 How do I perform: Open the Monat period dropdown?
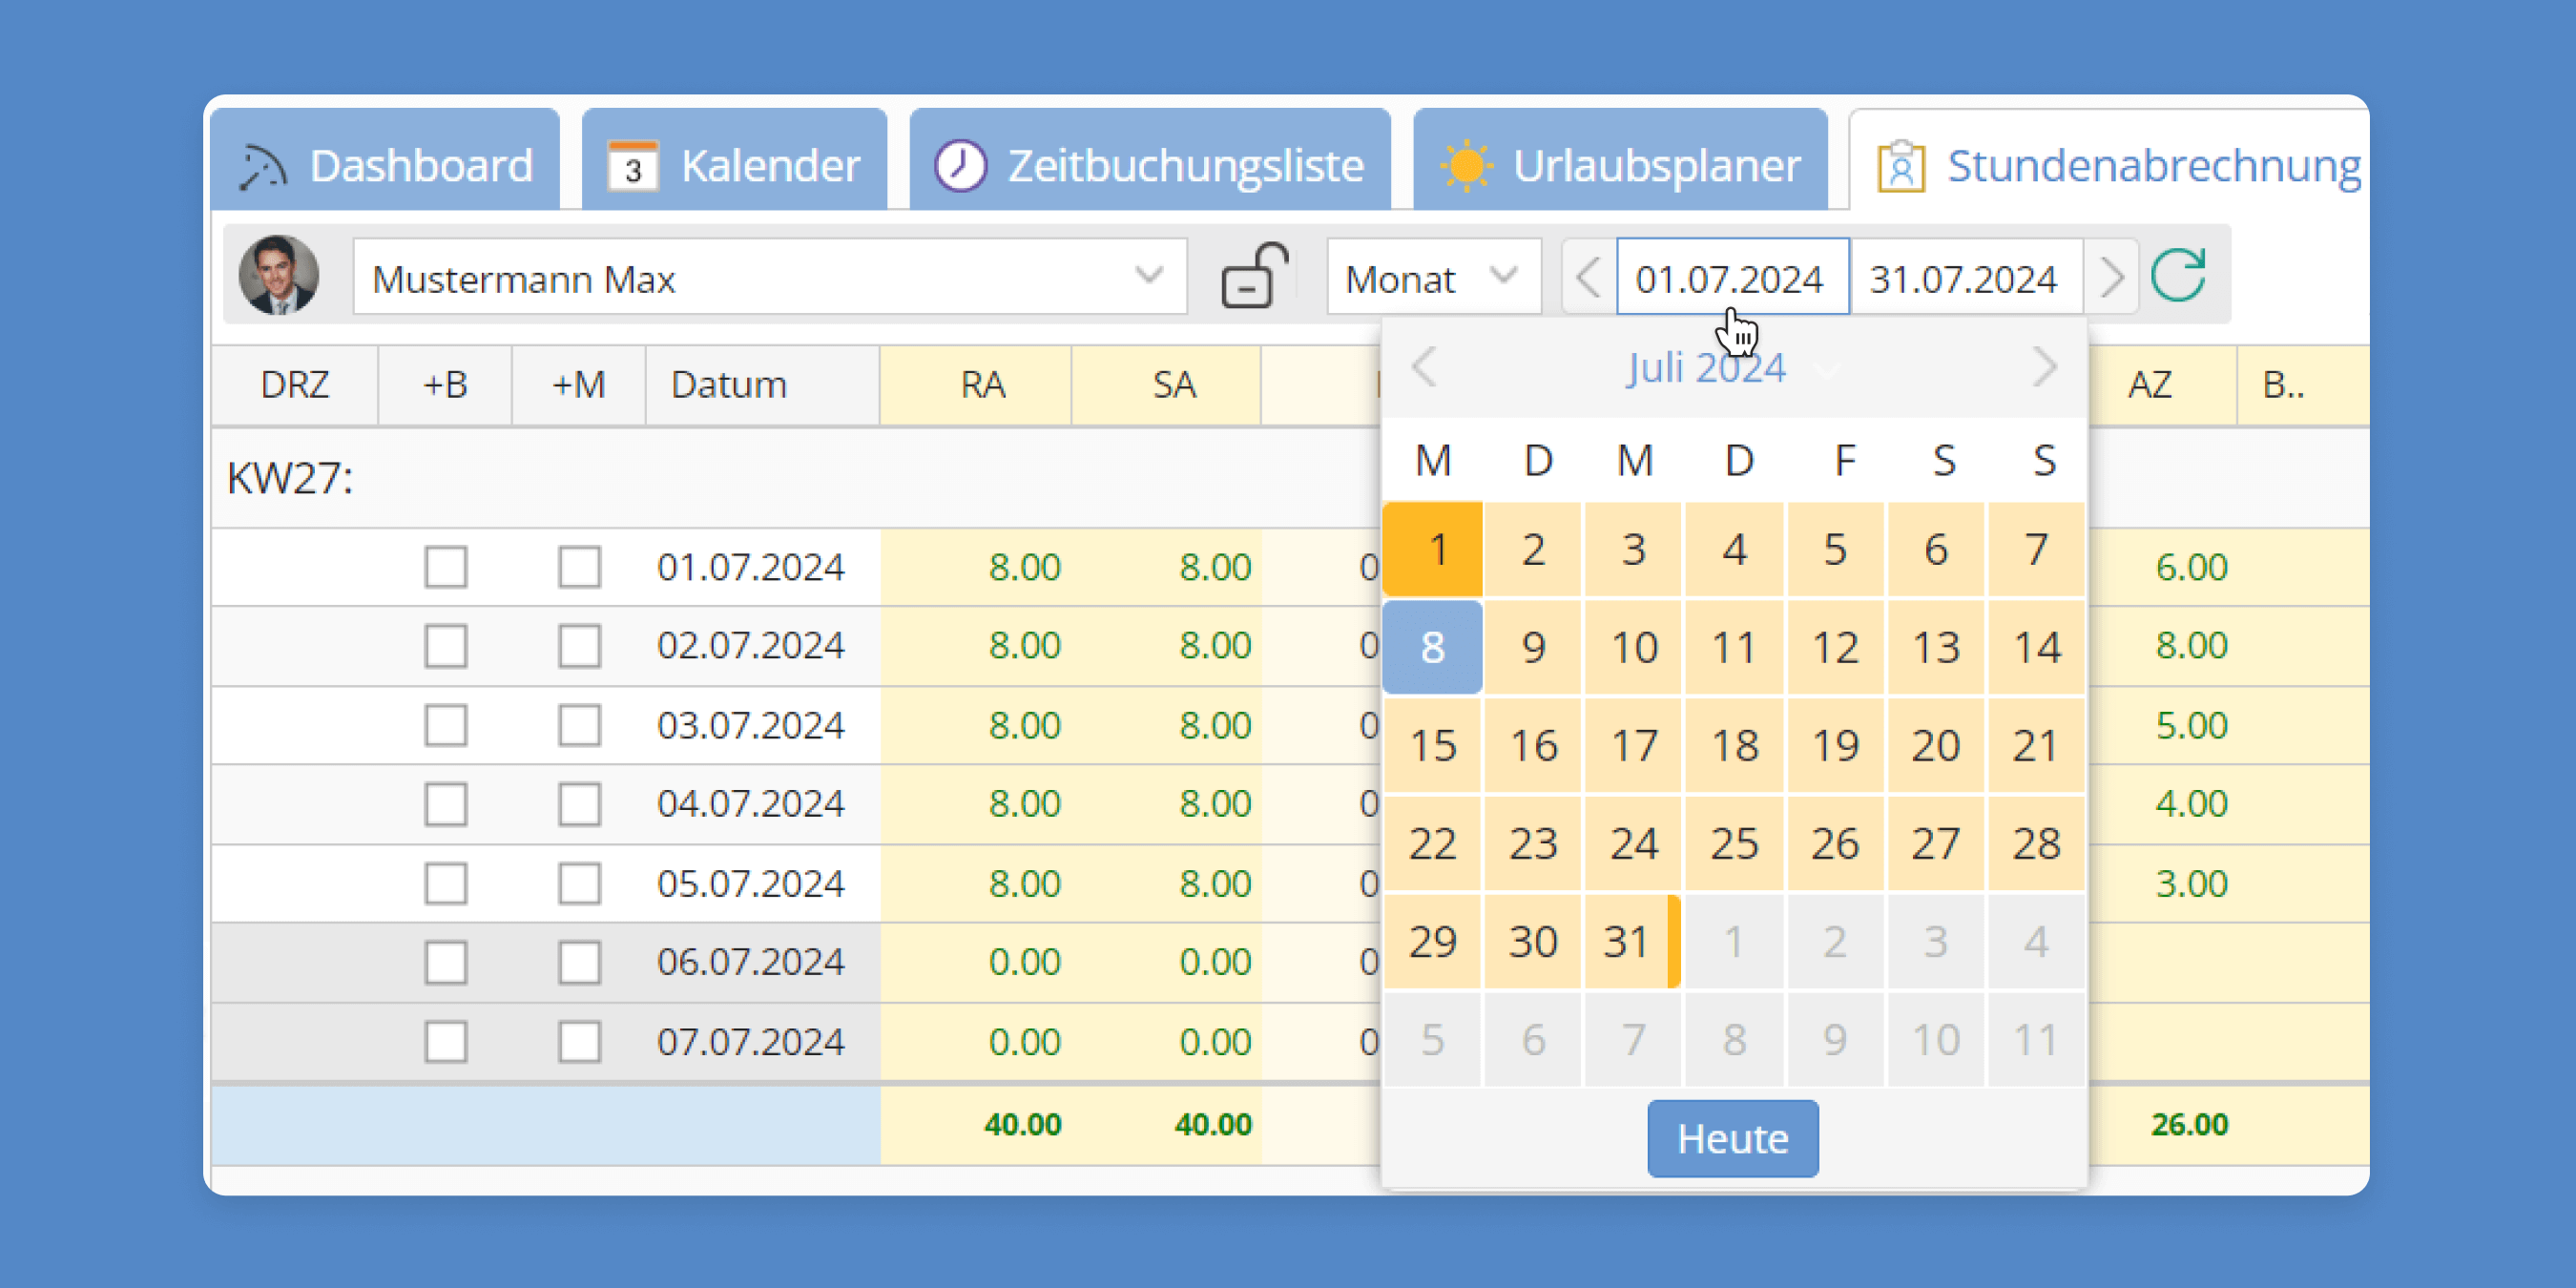pyautogui.click(x=1434, y=277)
